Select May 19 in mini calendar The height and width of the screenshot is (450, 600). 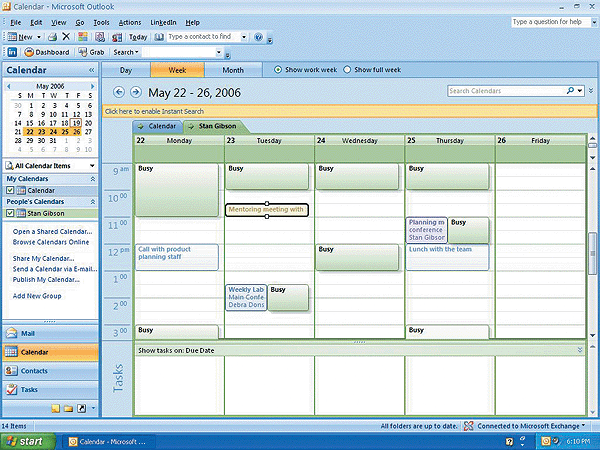[77, 123]
